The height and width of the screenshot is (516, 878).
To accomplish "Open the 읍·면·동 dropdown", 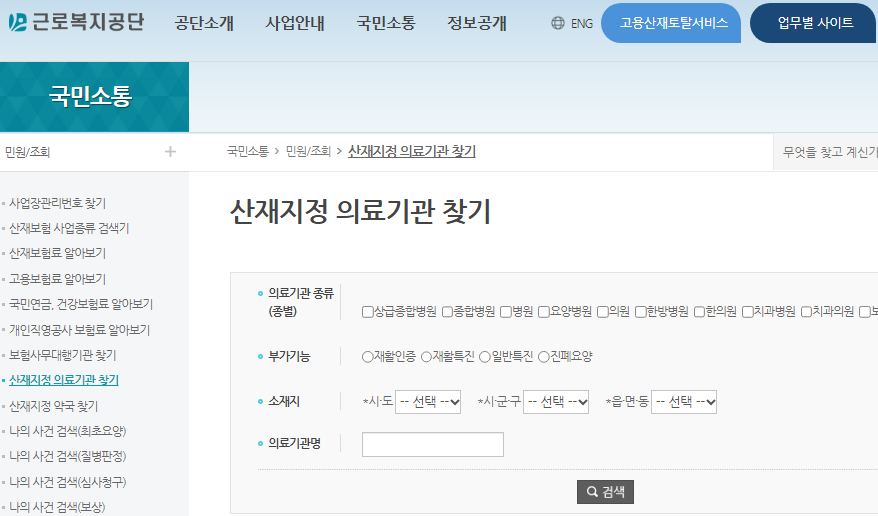I will (x=684, y=402).
